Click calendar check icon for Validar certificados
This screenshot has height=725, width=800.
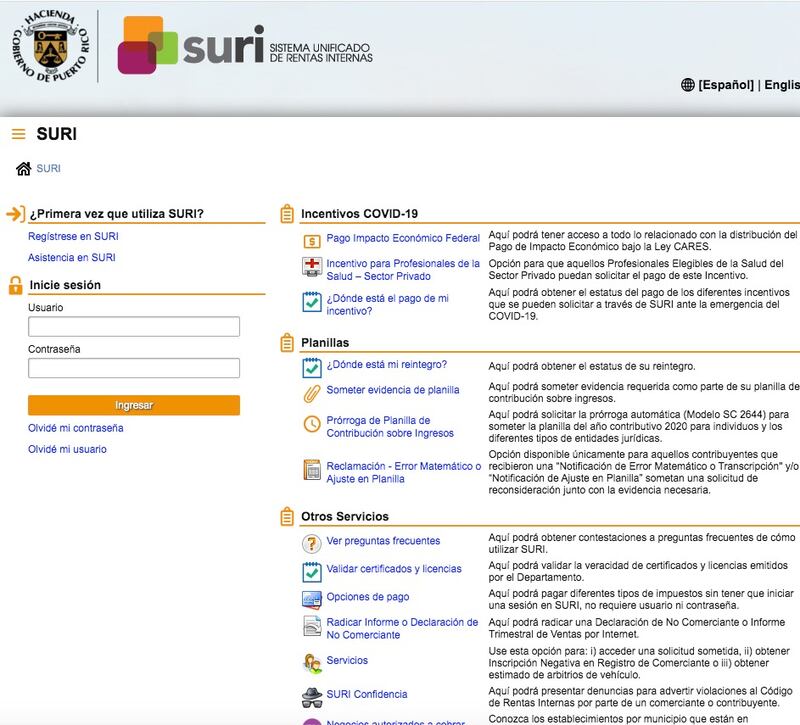pos(312,572)
